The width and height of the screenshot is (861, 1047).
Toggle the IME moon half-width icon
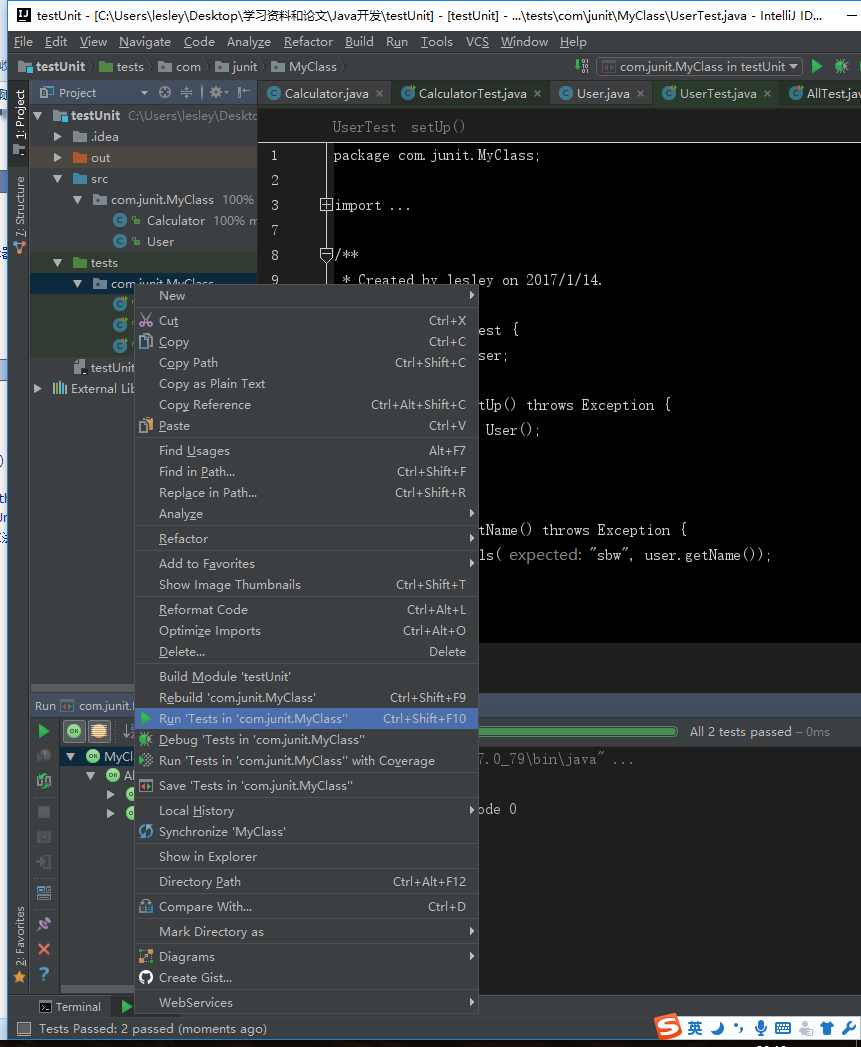coord(717,1028)
